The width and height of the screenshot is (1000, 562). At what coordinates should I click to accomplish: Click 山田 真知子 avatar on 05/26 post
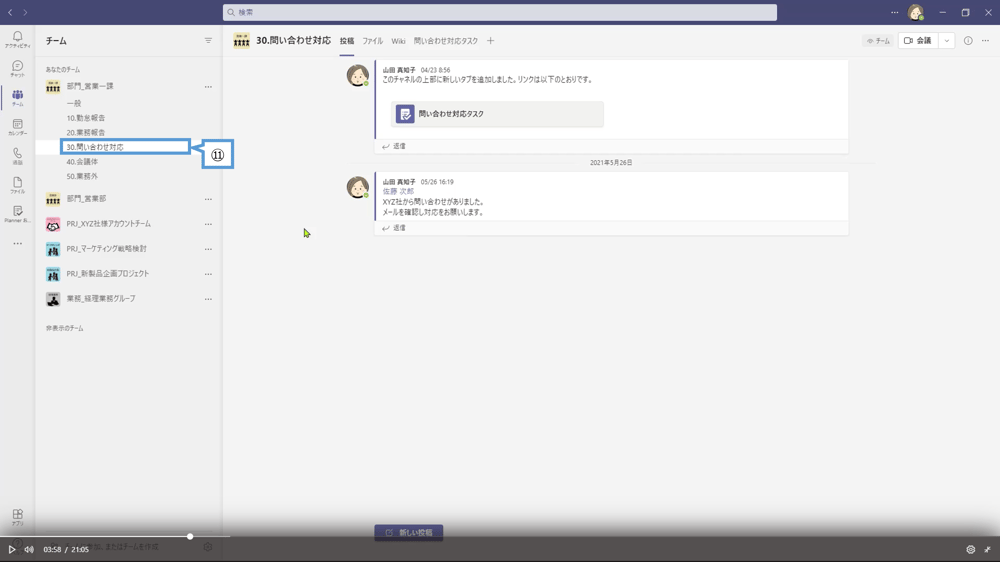click(357, 187)
